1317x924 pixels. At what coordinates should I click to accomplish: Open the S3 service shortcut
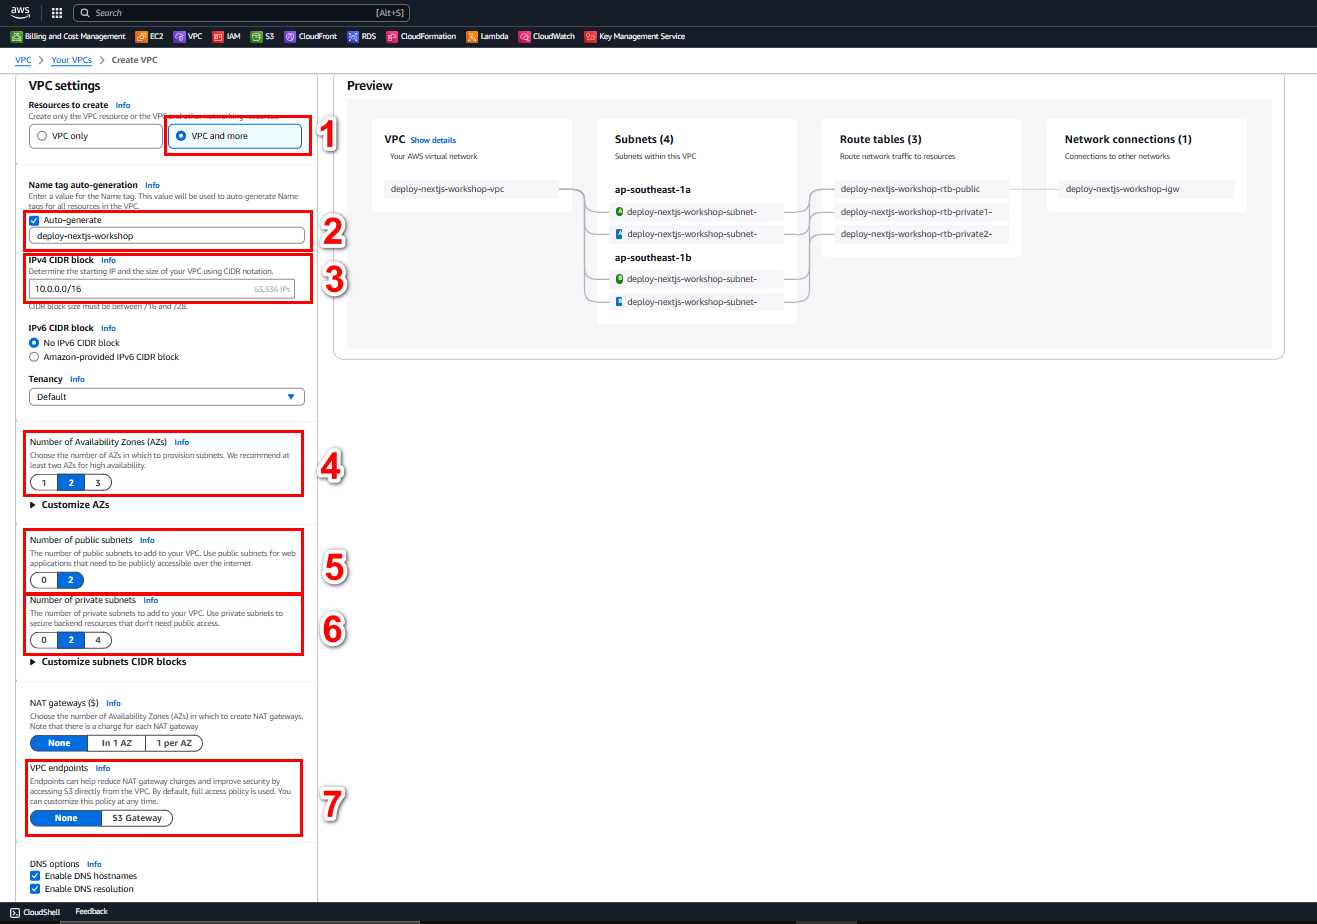263,37
